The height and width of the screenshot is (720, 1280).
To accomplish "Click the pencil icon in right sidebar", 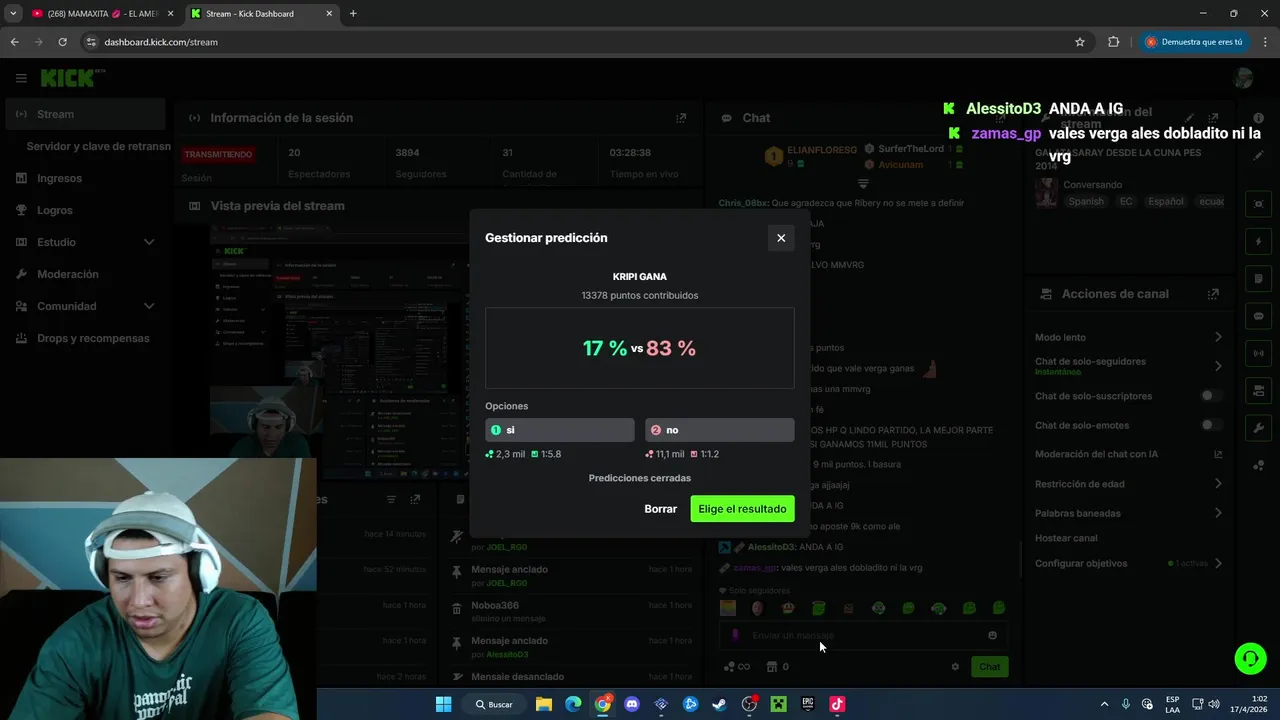I will [x=1259, y=155].
